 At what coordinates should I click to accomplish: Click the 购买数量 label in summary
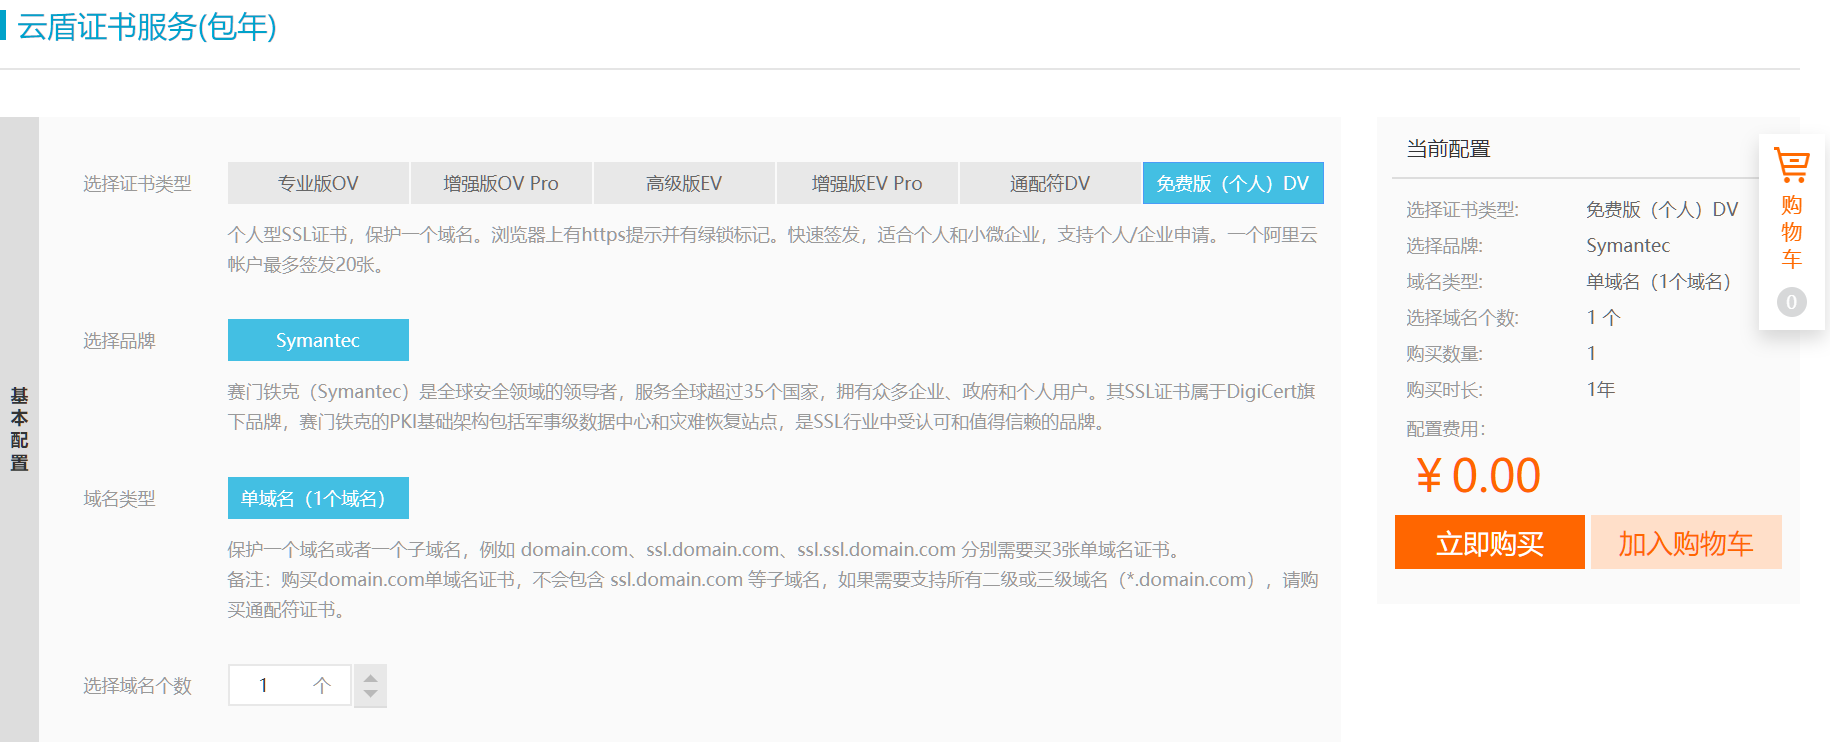click(x=1444, y=354)
